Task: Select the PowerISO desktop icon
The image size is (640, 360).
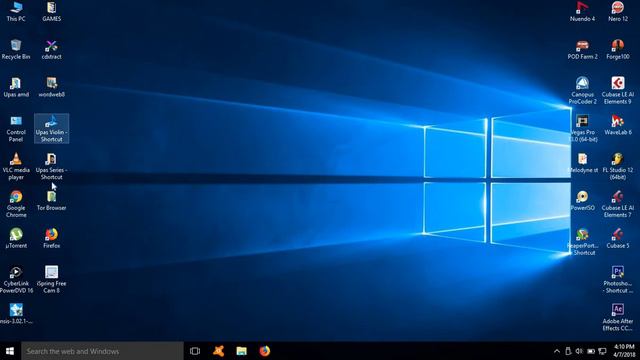Action: click(582, 201)
